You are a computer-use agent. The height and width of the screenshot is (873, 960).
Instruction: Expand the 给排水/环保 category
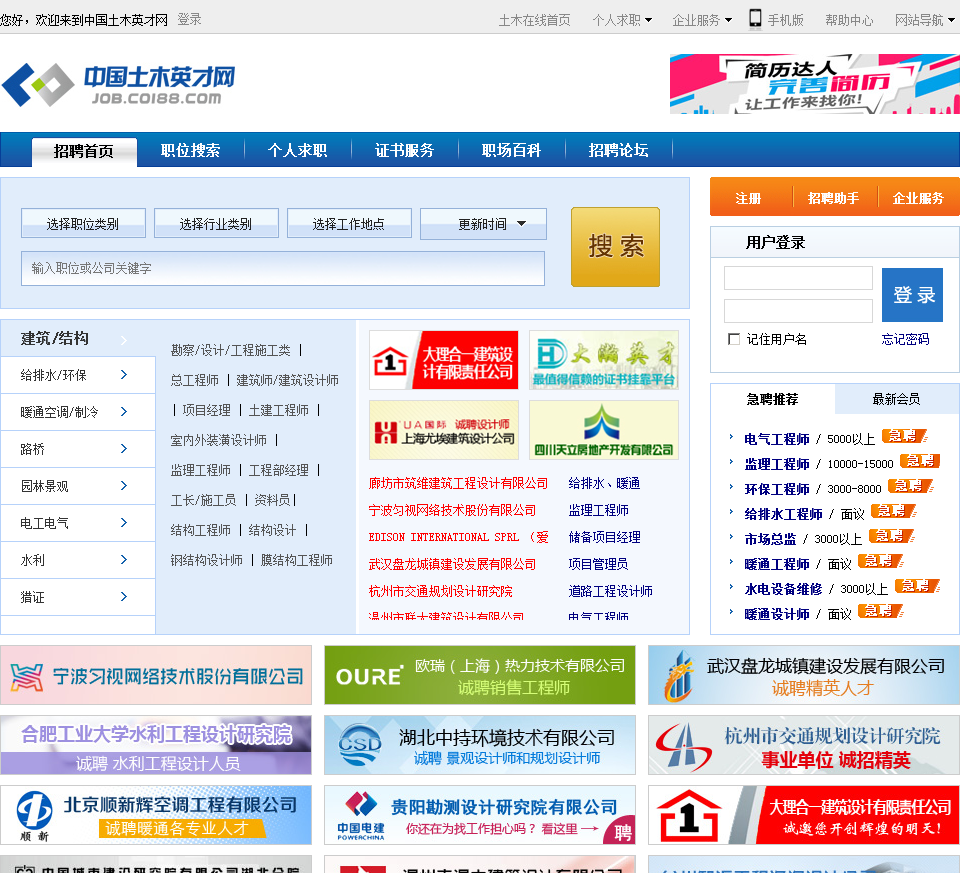pyautogui.click(x=78, y=375)
